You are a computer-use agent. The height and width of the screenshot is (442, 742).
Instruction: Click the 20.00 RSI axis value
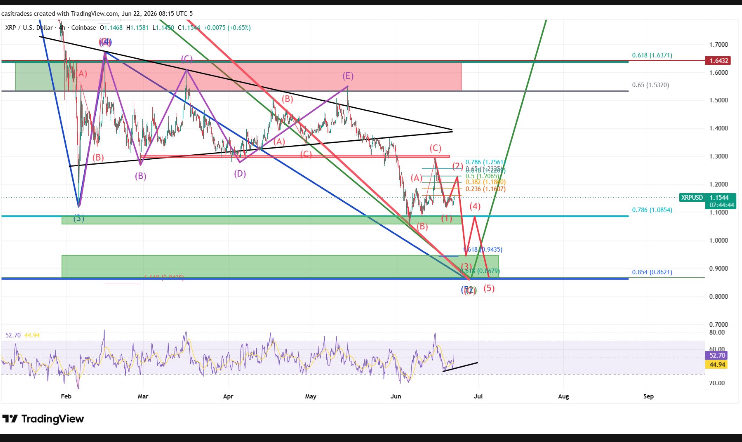coord(717,383)
